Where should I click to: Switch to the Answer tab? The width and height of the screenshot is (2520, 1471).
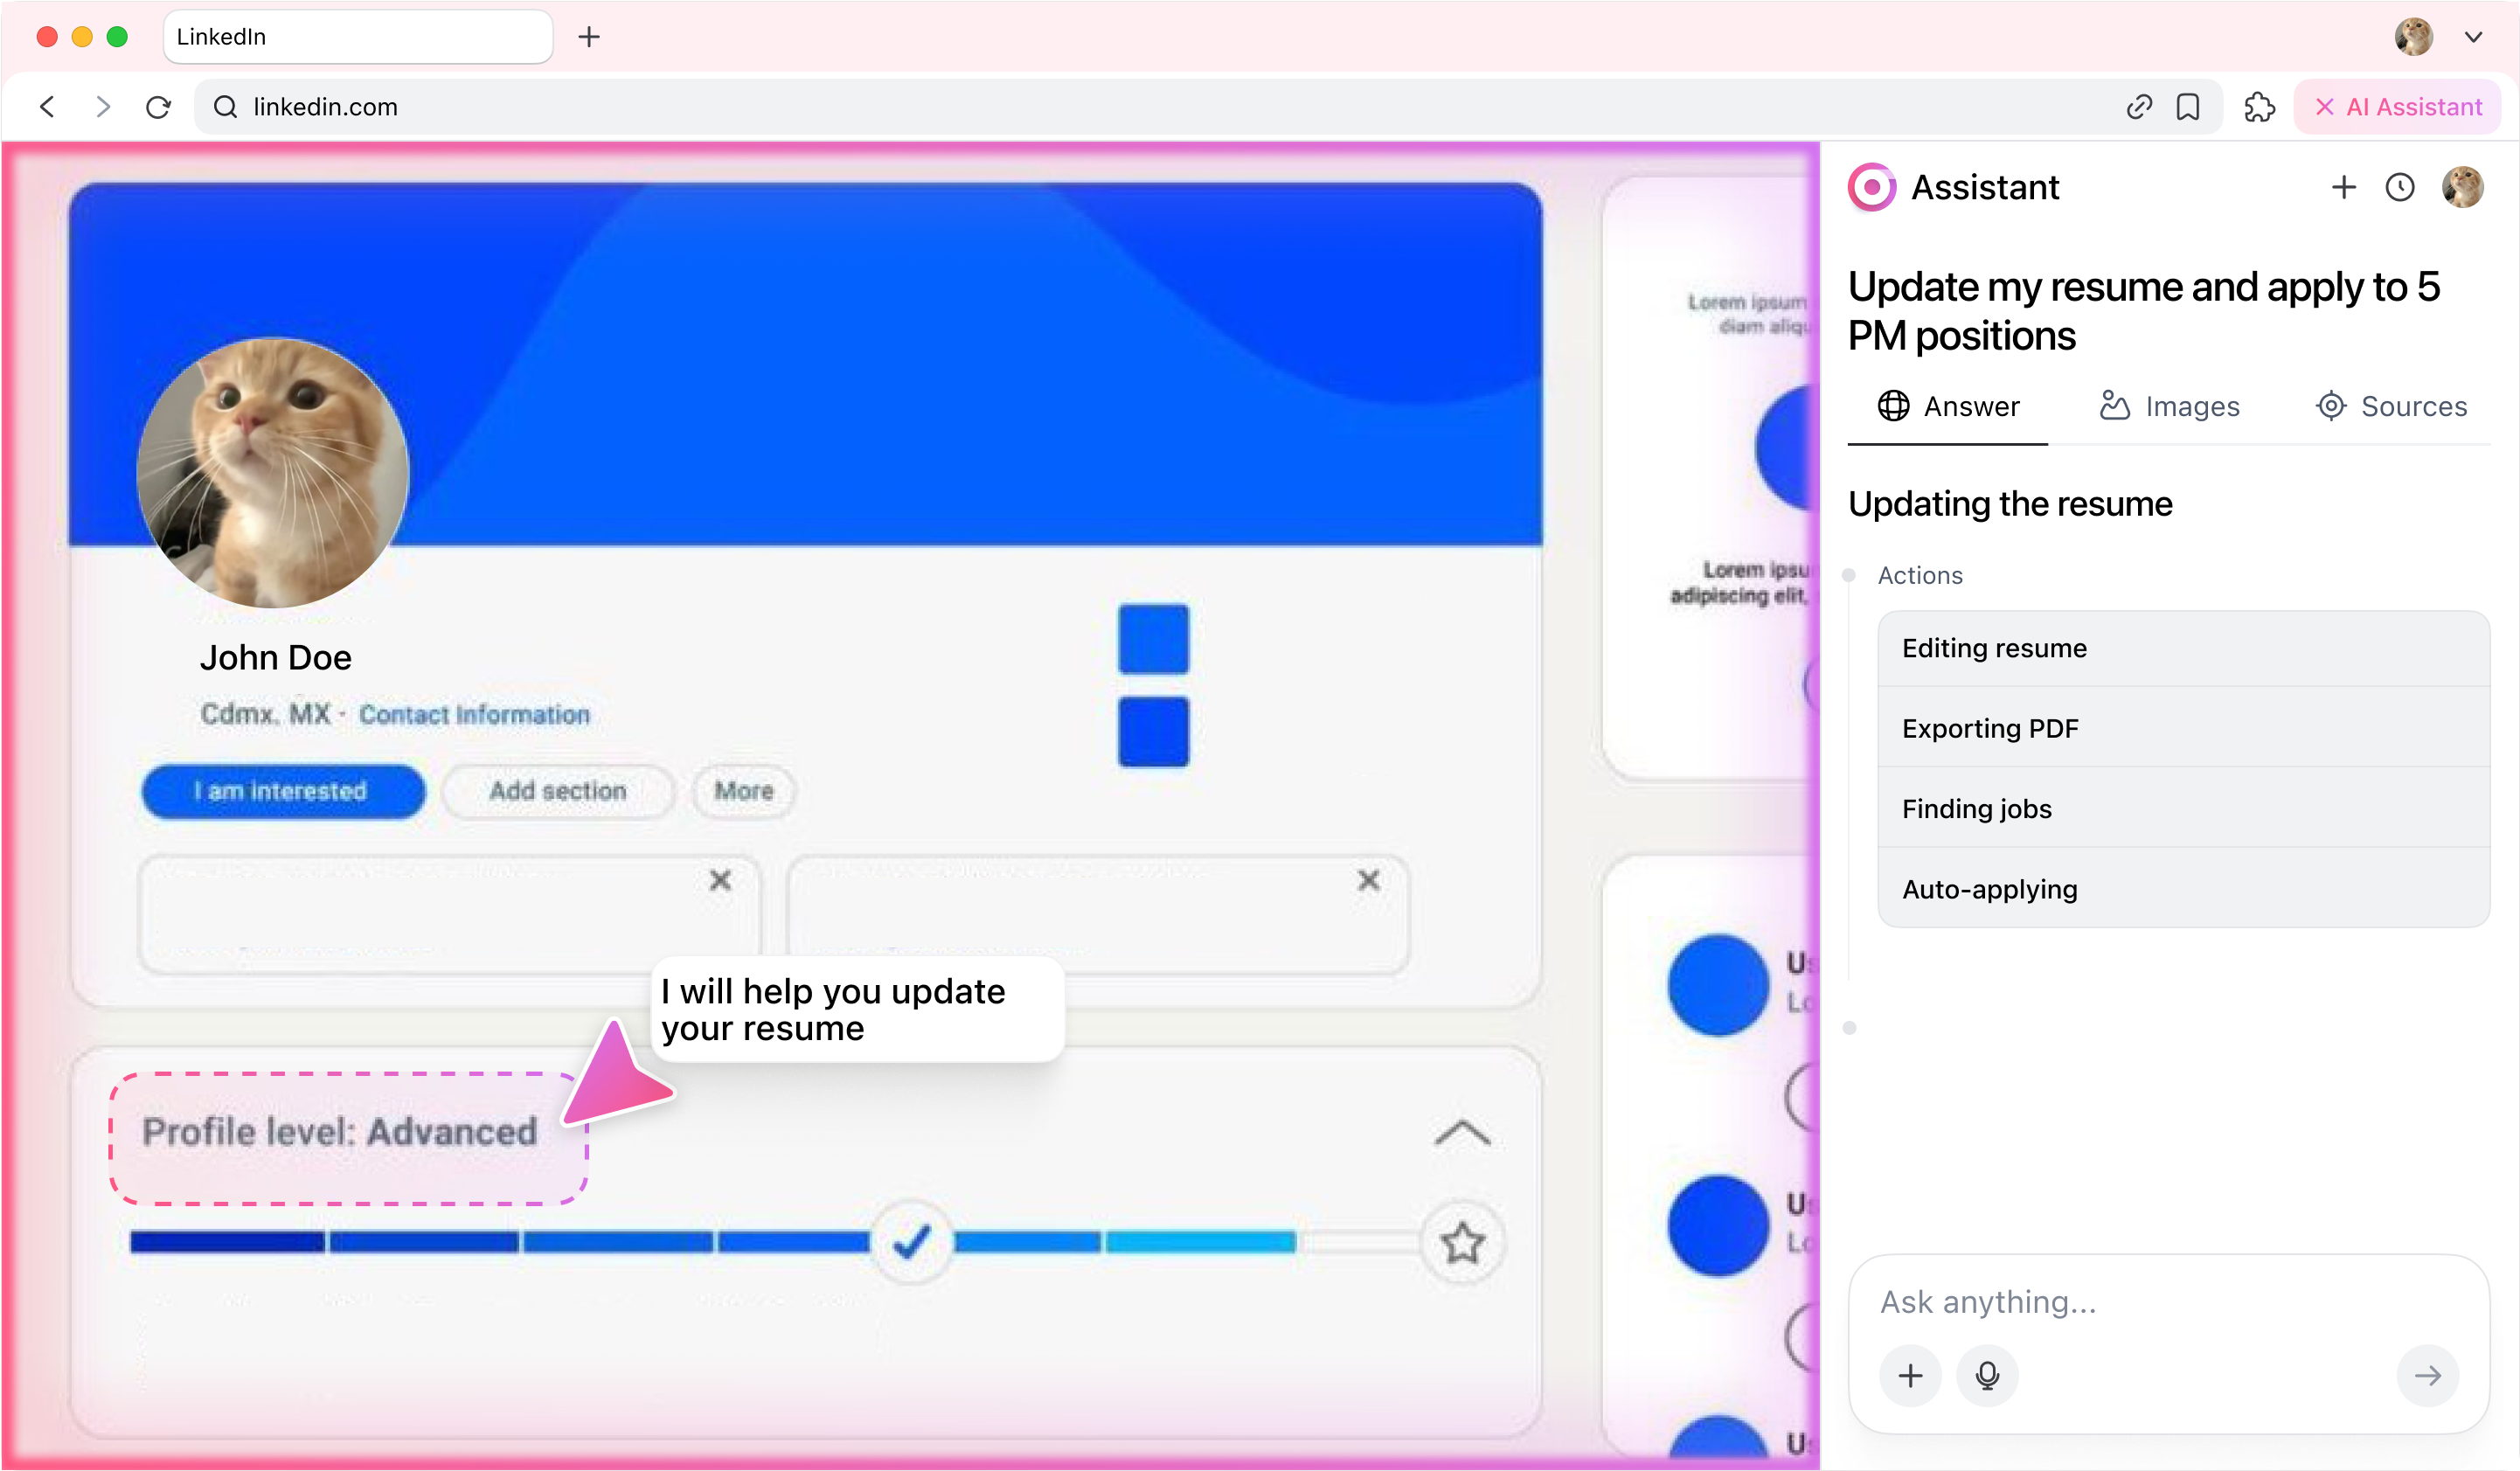[x=1947, y=407]
